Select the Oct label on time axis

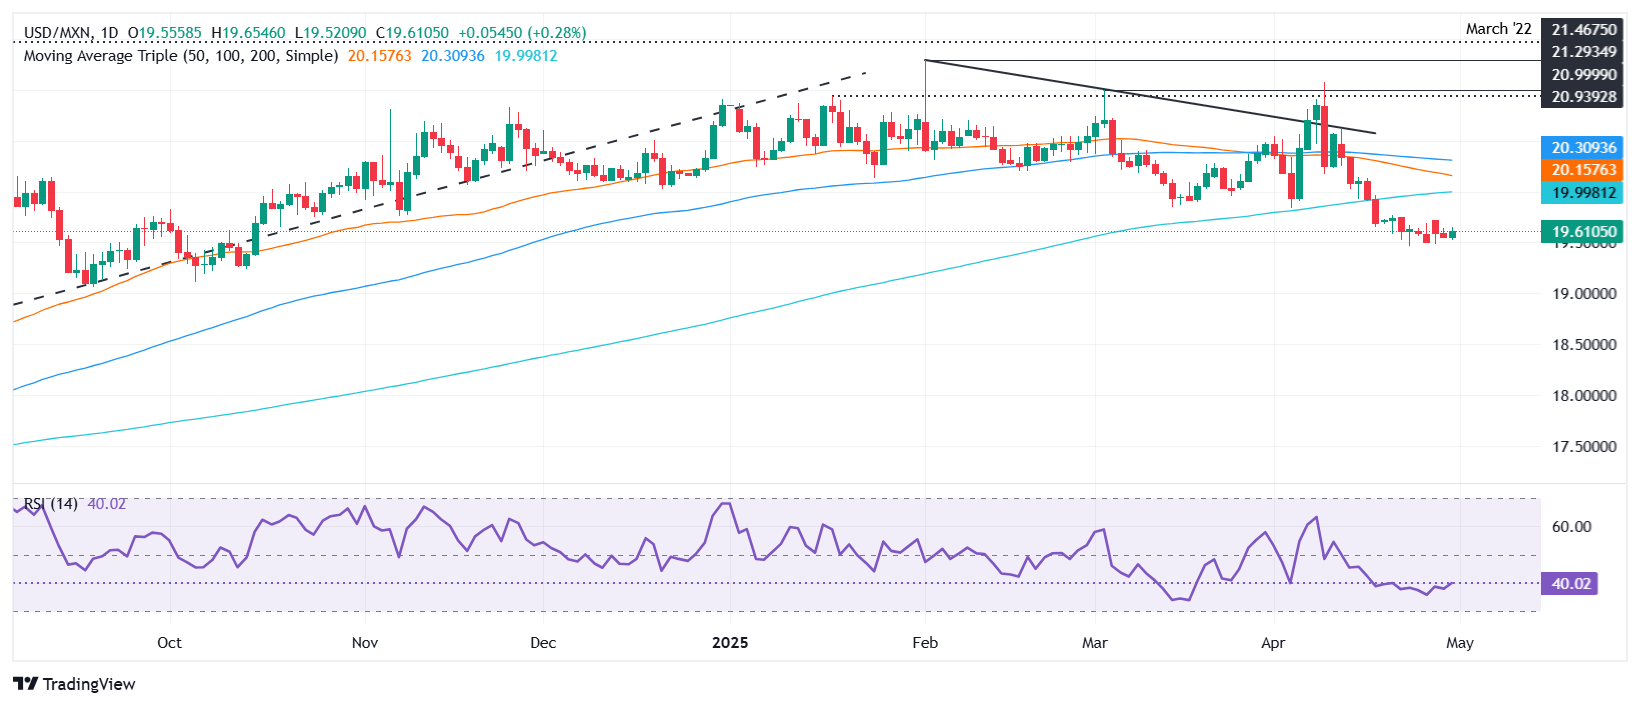[x=169, y=642]
